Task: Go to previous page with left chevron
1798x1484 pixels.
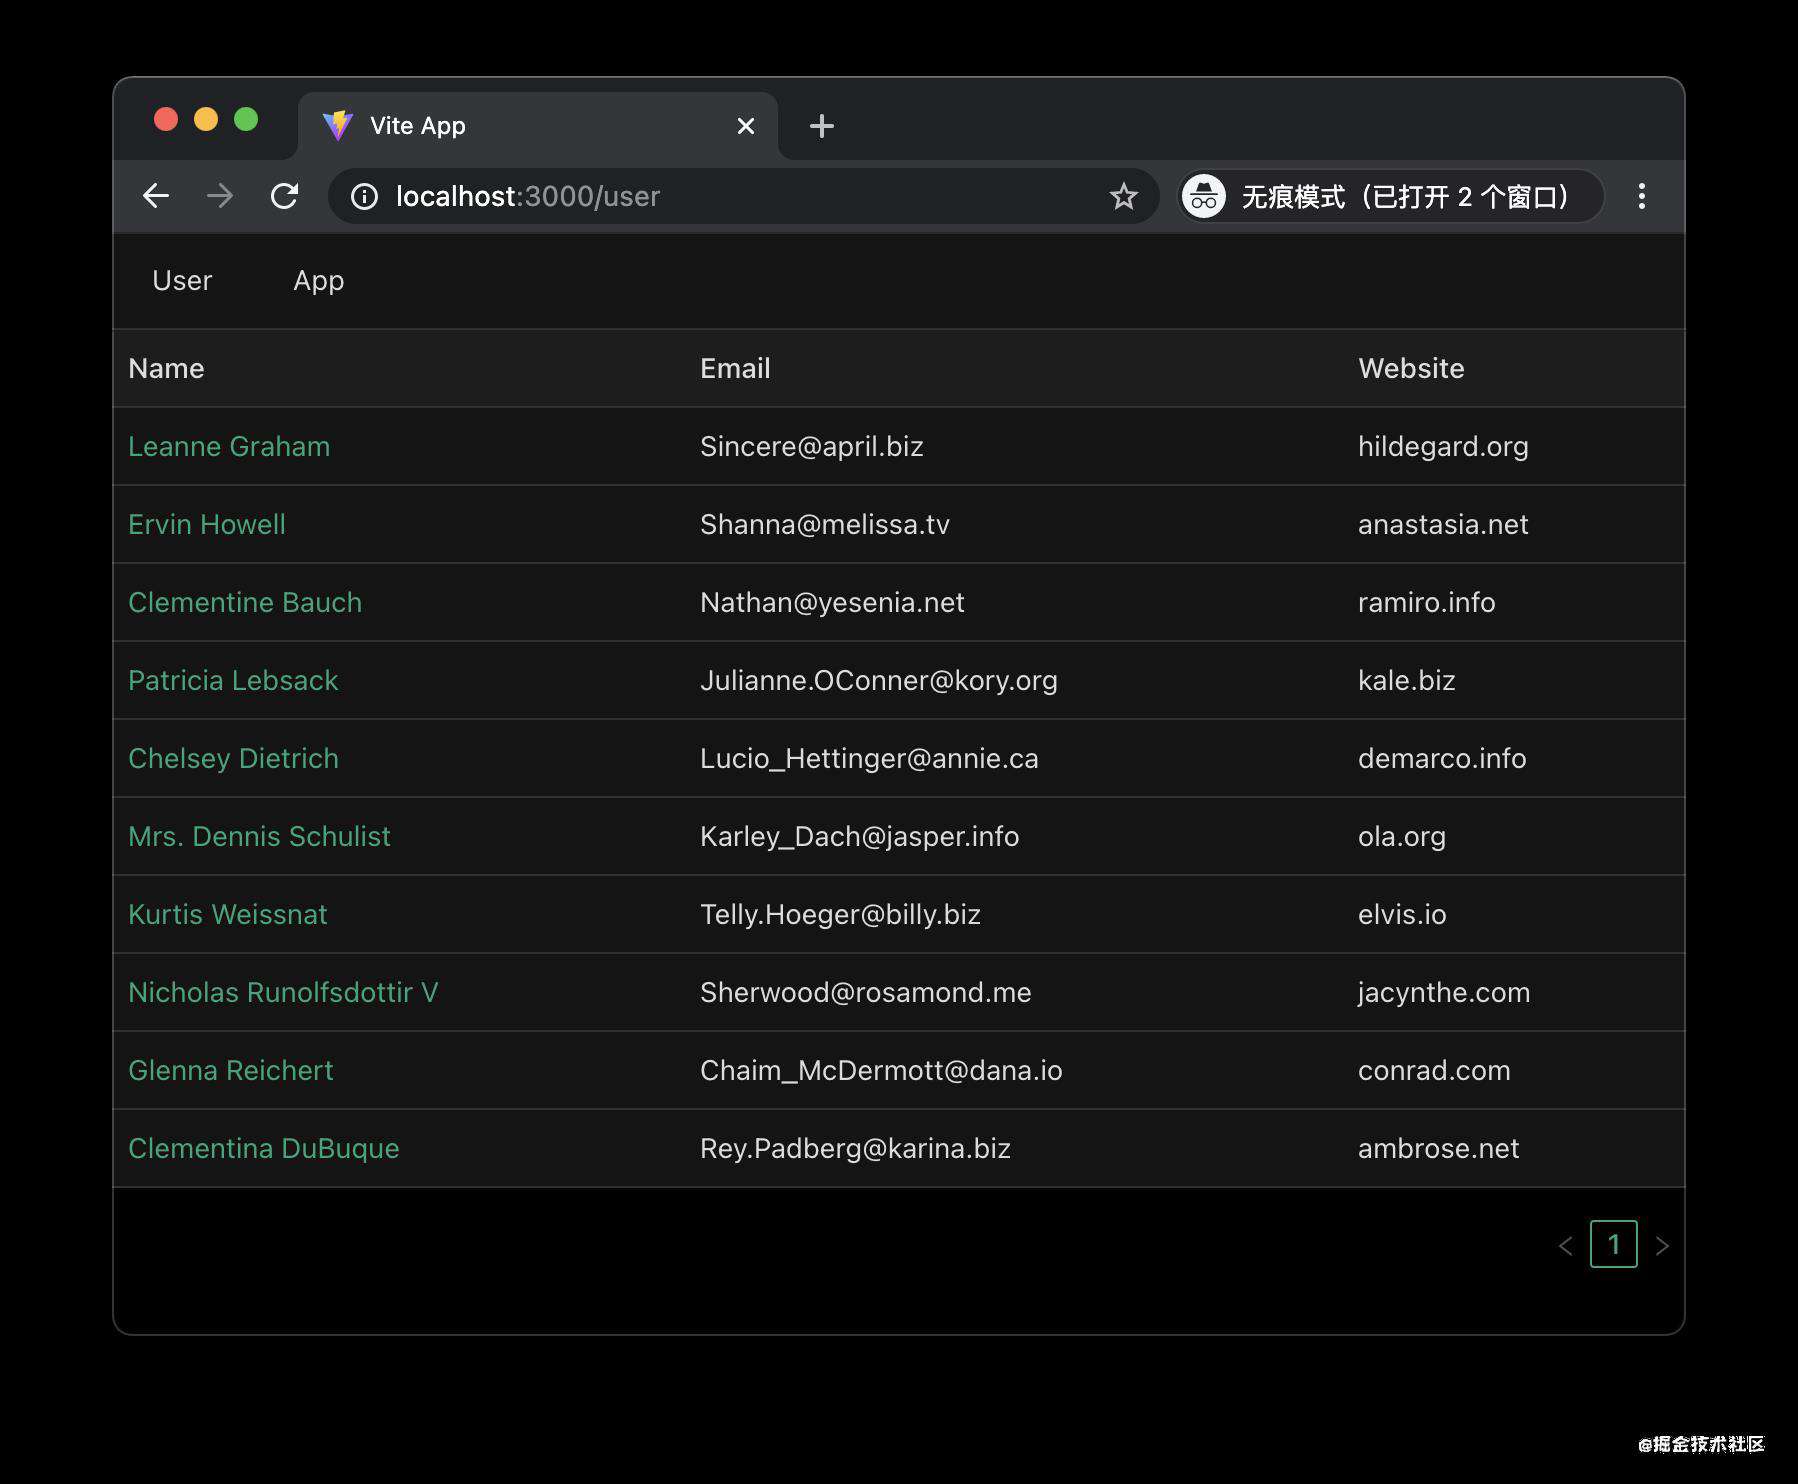Action: 1566,1246
